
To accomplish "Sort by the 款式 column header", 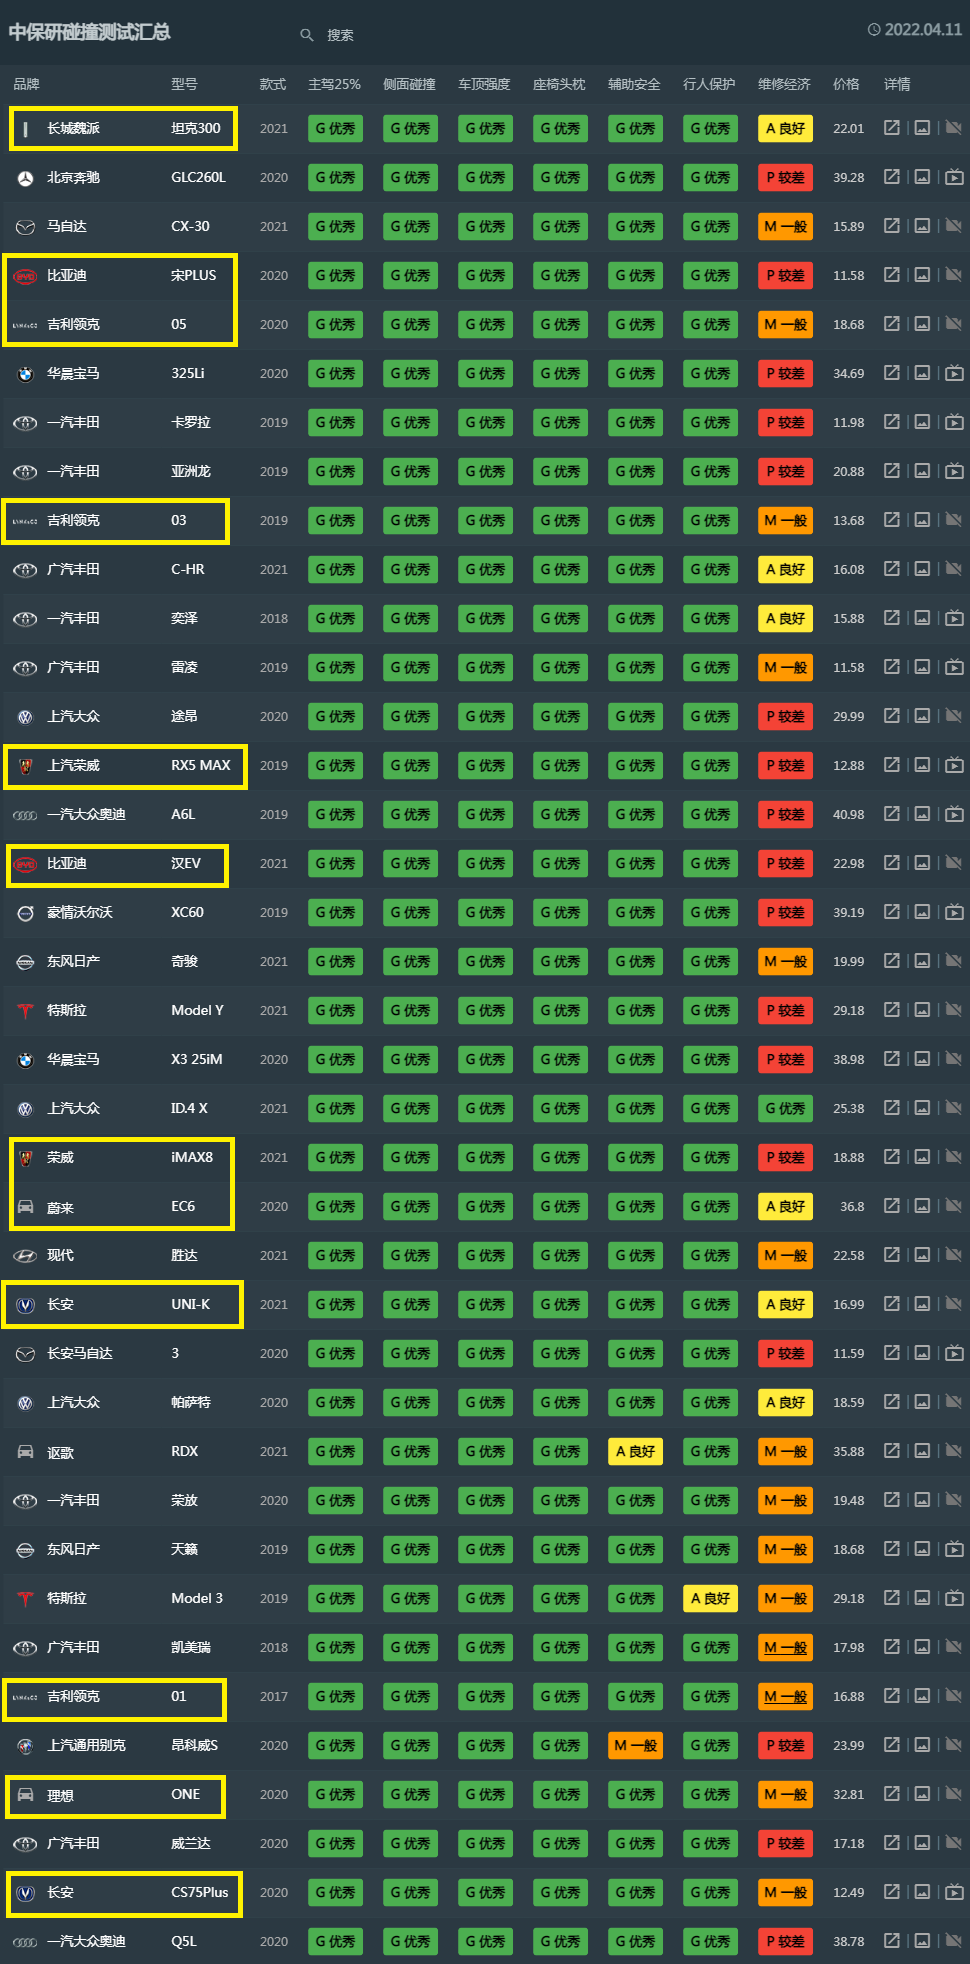I will [273, 84].
